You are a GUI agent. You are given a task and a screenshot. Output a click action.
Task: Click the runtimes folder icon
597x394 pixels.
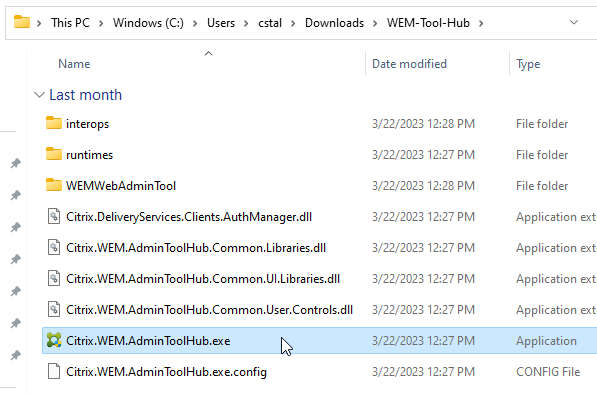tap(54, 154)
